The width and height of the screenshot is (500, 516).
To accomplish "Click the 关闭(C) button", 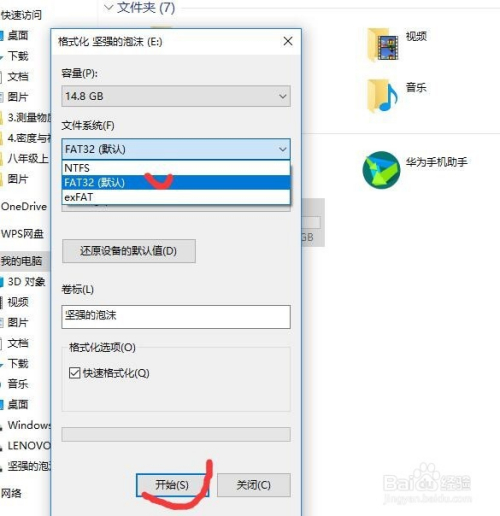I will coord(254,485).
